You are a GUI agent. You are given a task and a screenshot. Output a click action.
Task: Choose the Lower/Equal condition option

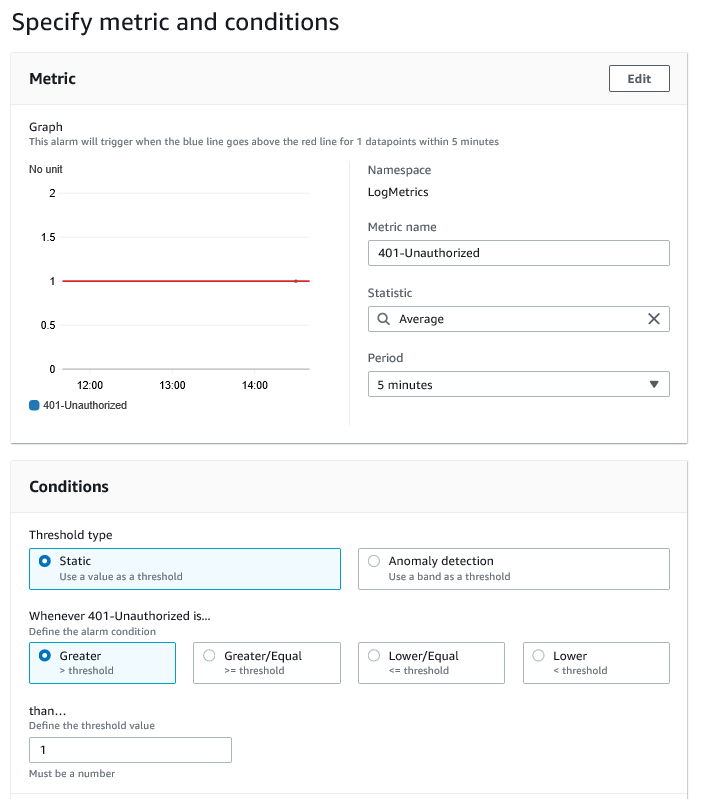[x=374, y=656]
